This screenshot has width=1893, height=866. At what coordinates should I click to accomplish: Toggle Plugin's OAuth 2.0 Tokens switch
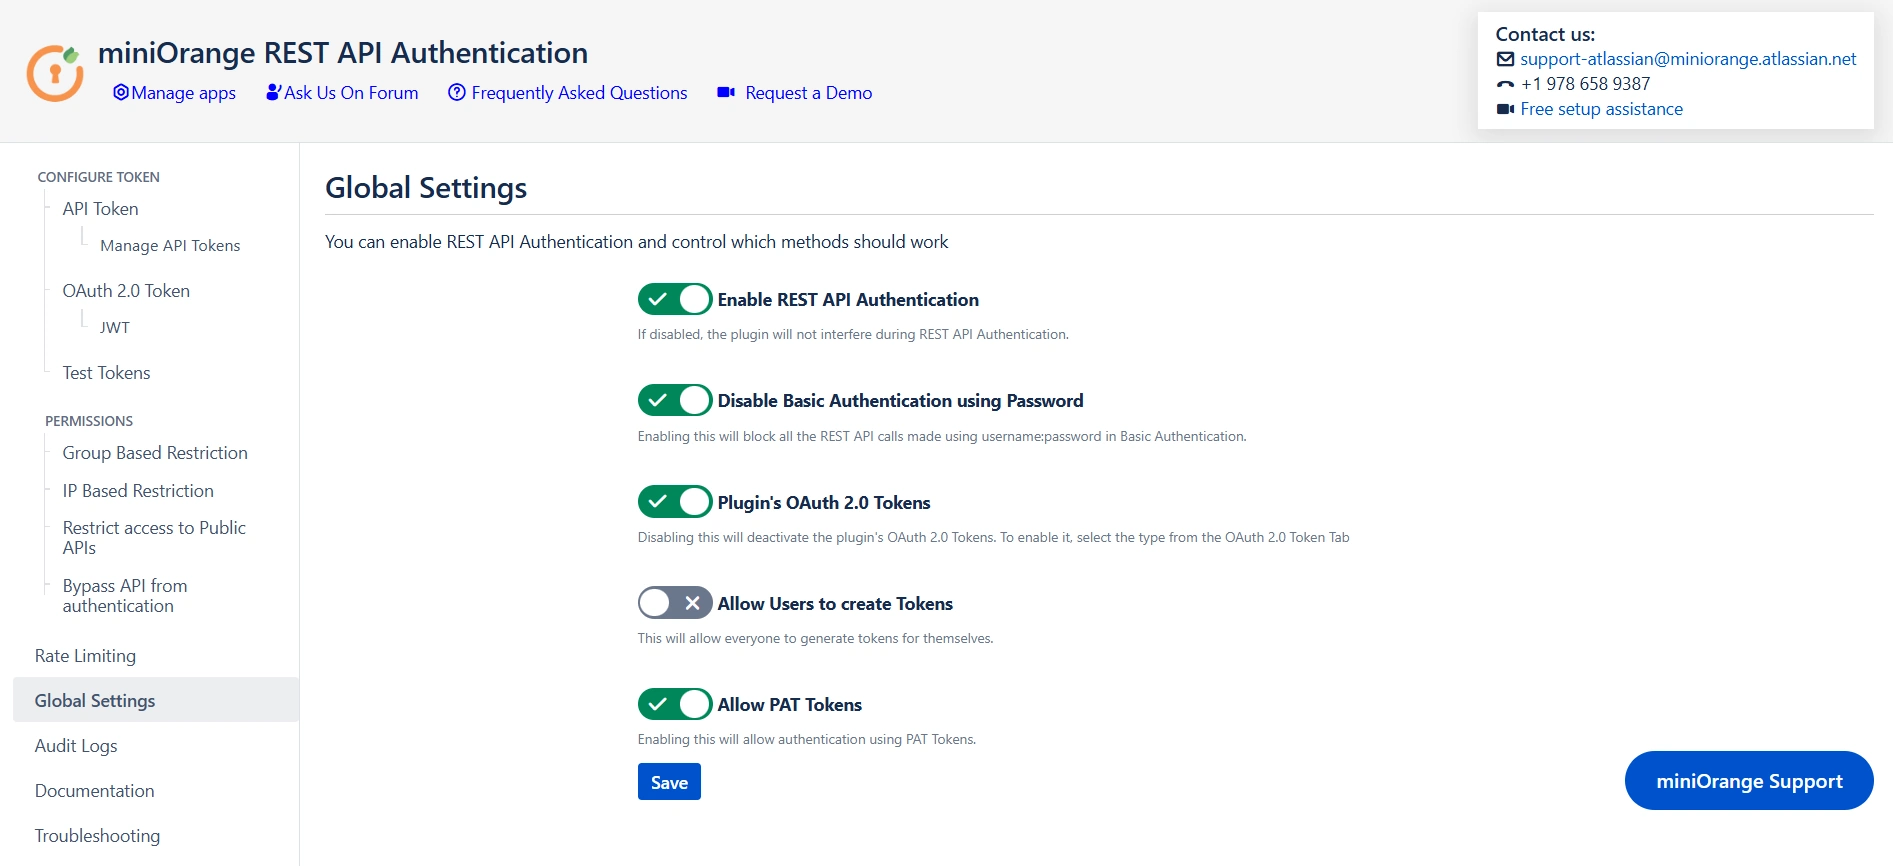pyautogui.click(x=675, y=501)
